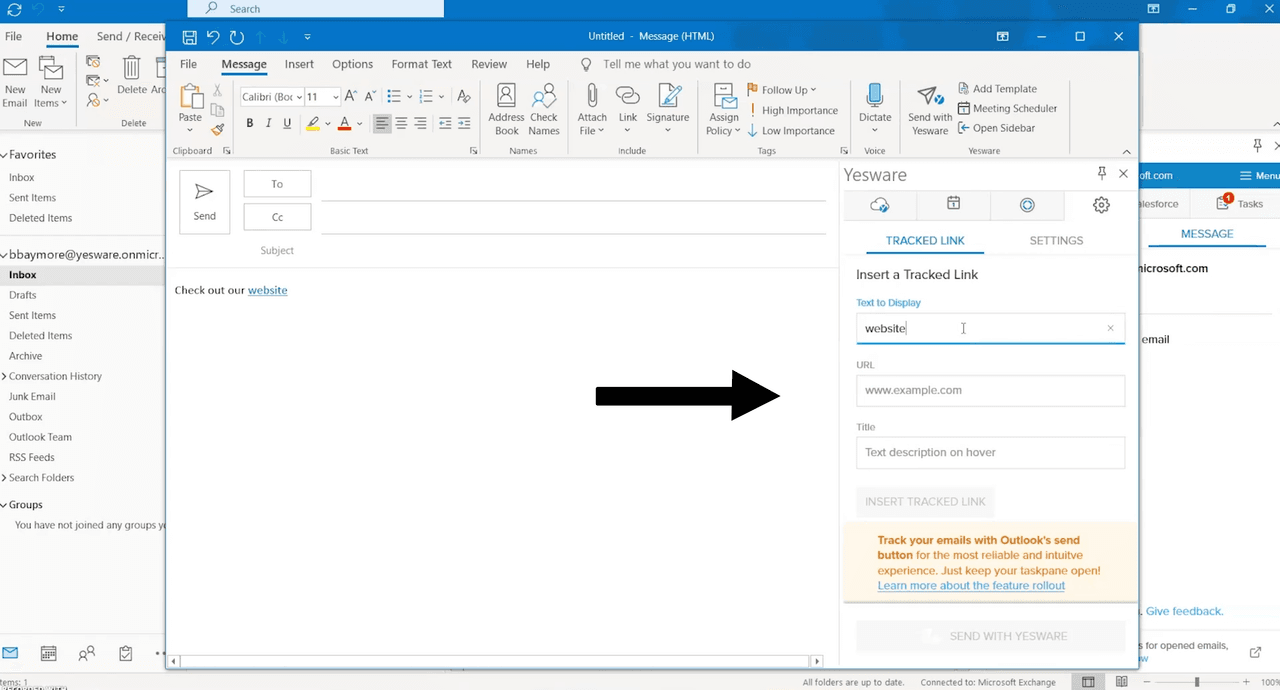1280x690 pixels.
Task: Click the Title hover description field
Action: 990,452
